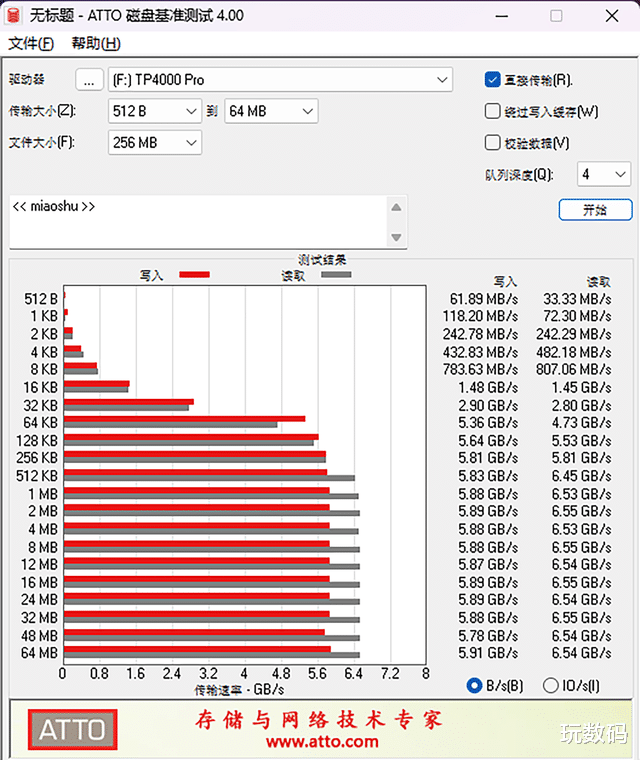Open the 文件(F) menu
This screenshot has width=640, height=760.
point(31,44)
